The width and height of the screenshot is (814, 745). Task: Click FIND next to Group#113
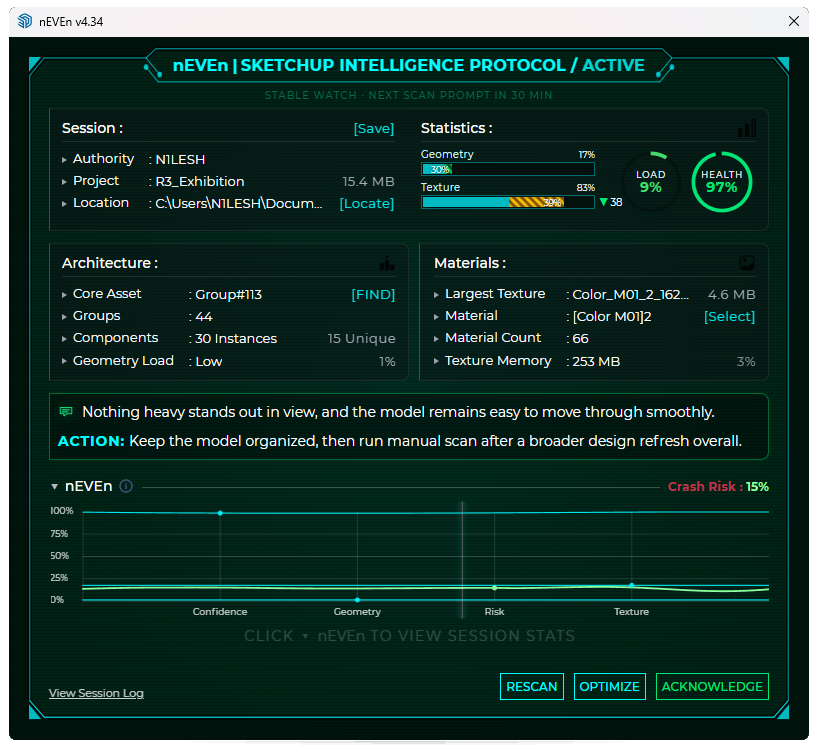[373, 294]
